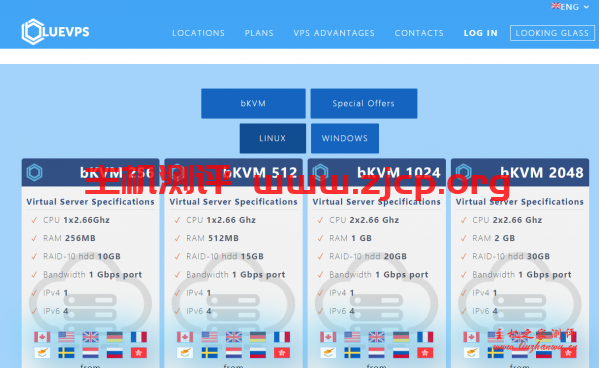Select the bKVM plan tab
The width and height of the screenshot is (599, 368).
click(x=253, y=104)
